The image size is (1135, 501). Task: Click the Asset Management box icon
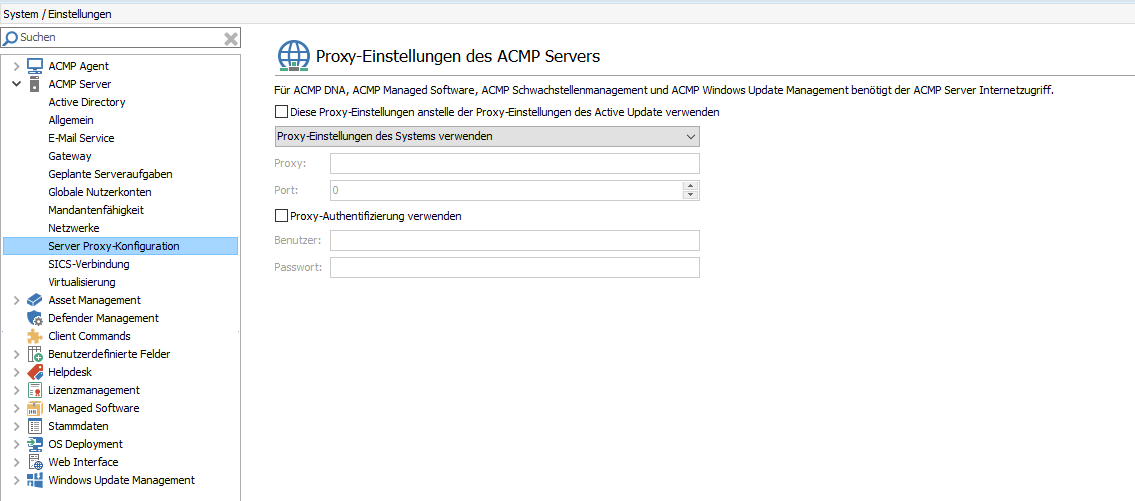35,300
